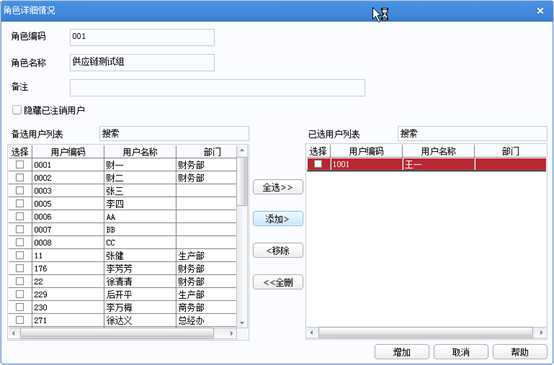The height and width of the screenshot is (365, 554).
Task: Focus the 角色编码 input field
Action: coord(142,37)
